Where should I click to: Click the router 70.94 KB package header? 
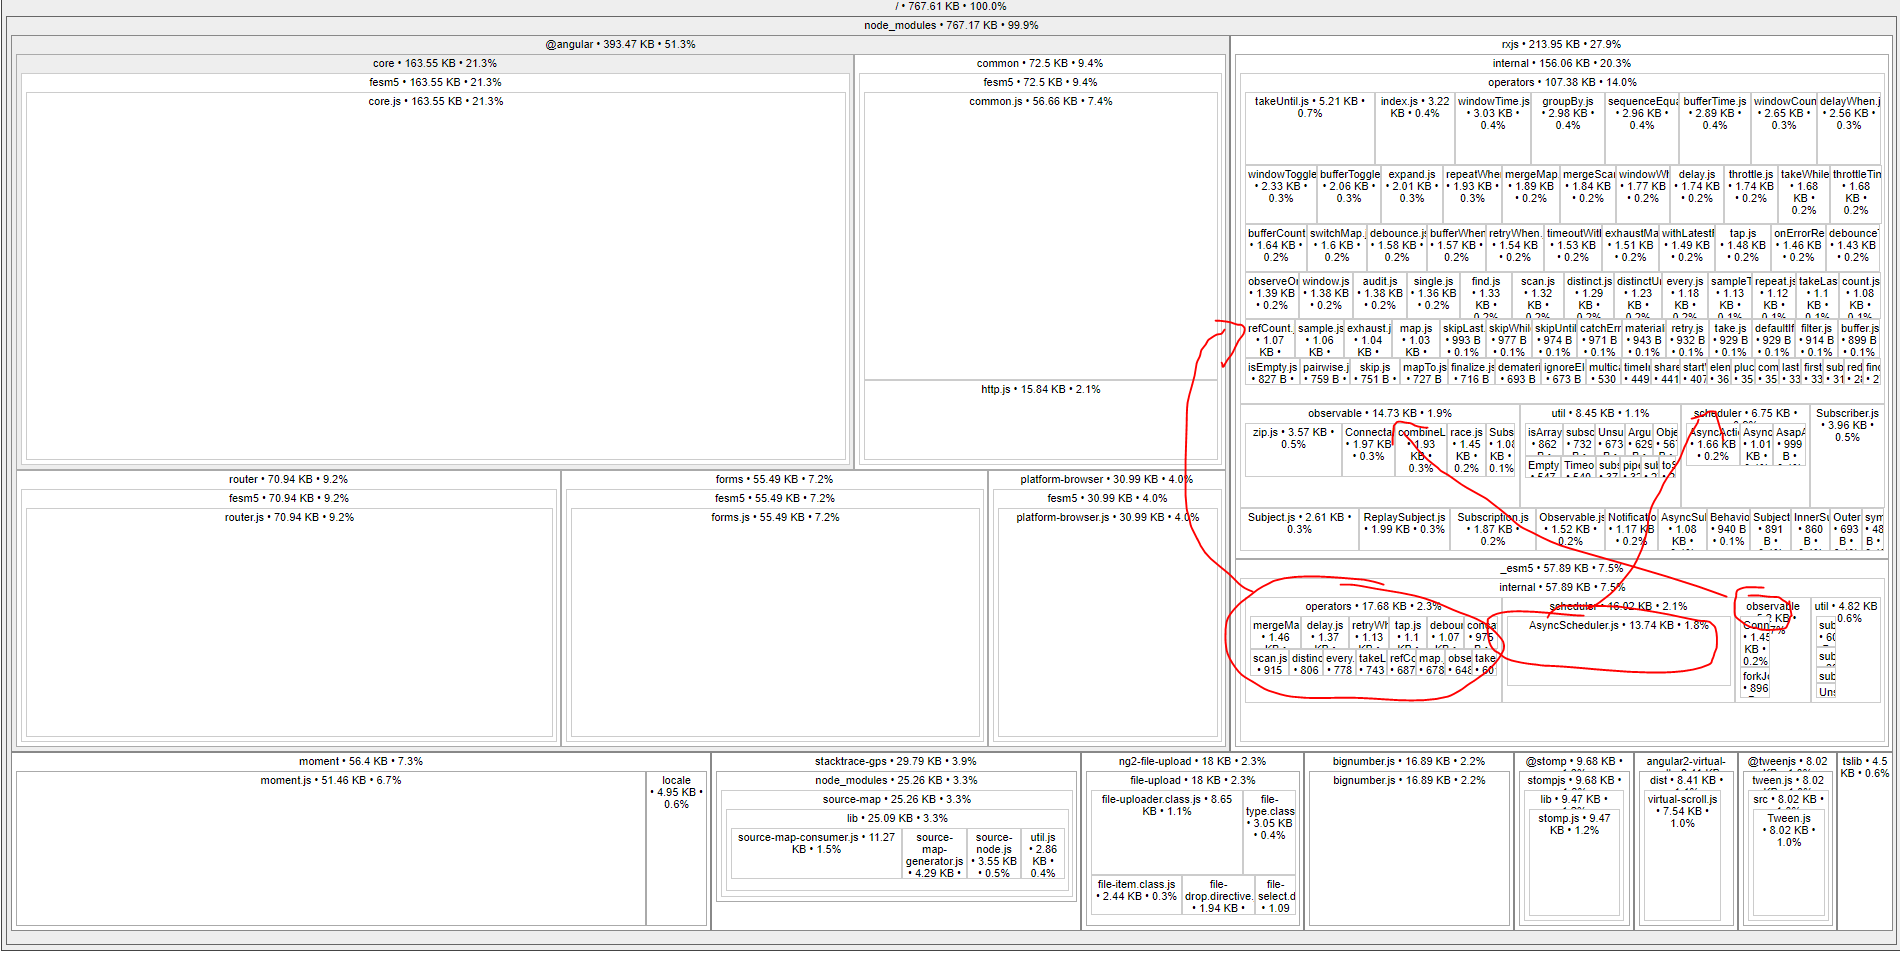pyautogui.click(x=288, y=479)
